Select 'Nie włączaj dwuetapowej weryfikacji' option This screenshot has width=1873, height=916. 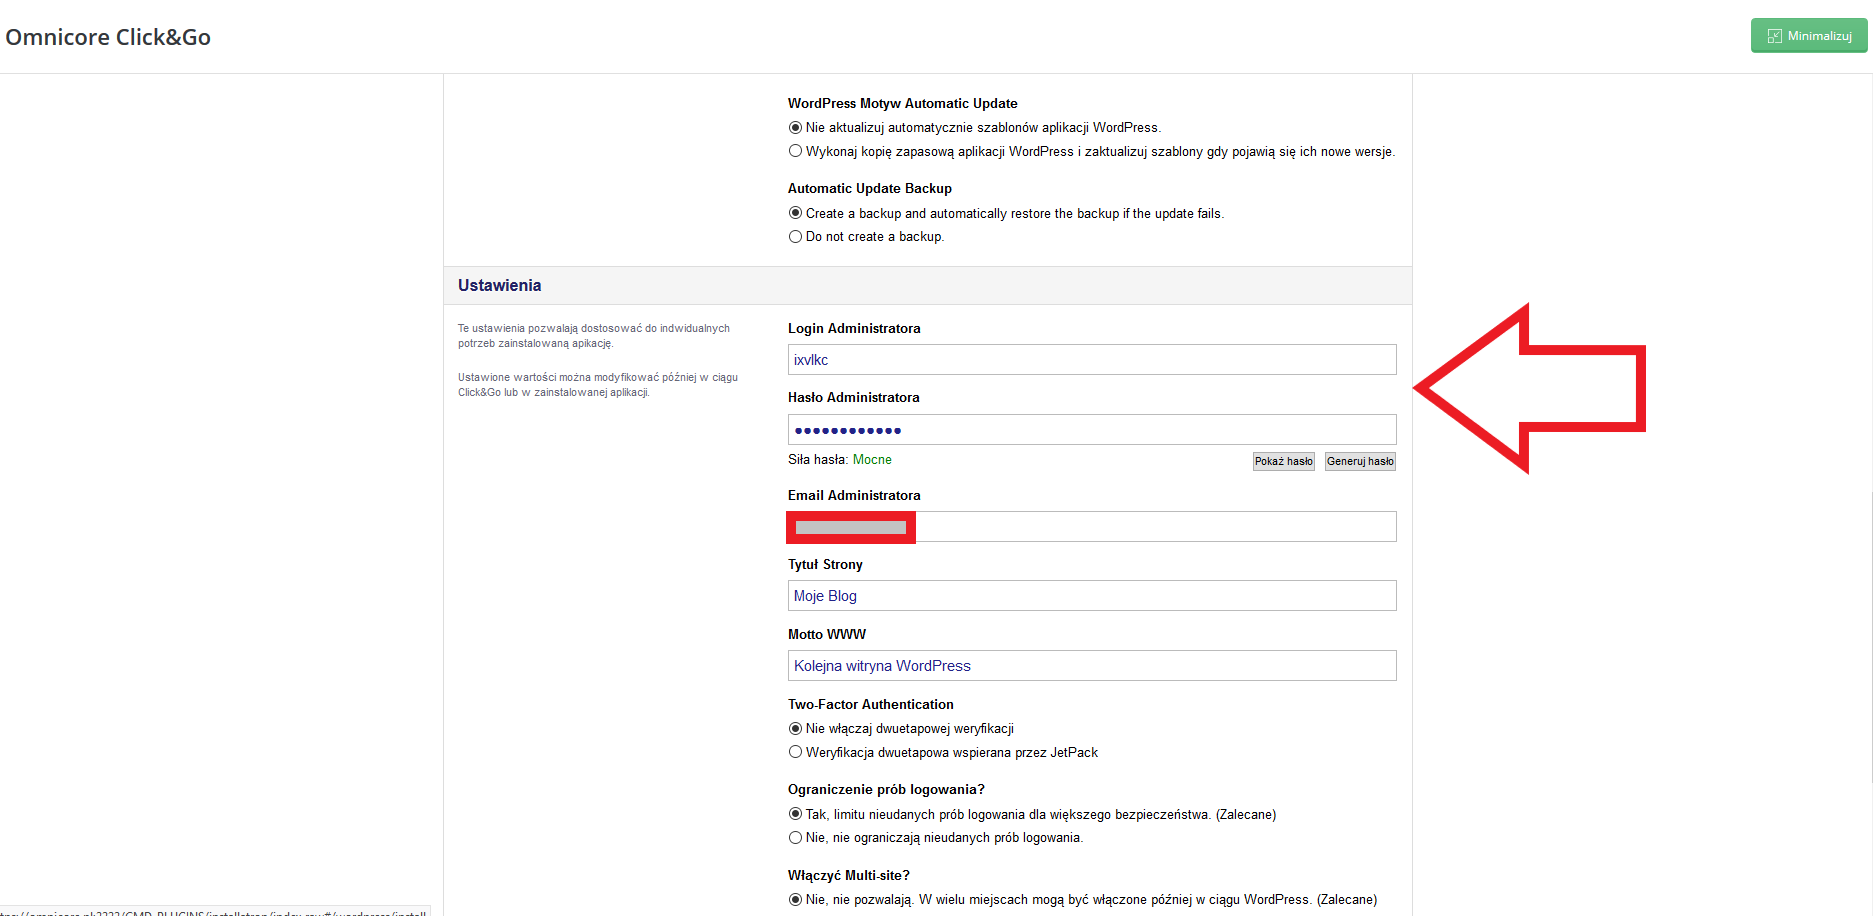coord(796,729)
